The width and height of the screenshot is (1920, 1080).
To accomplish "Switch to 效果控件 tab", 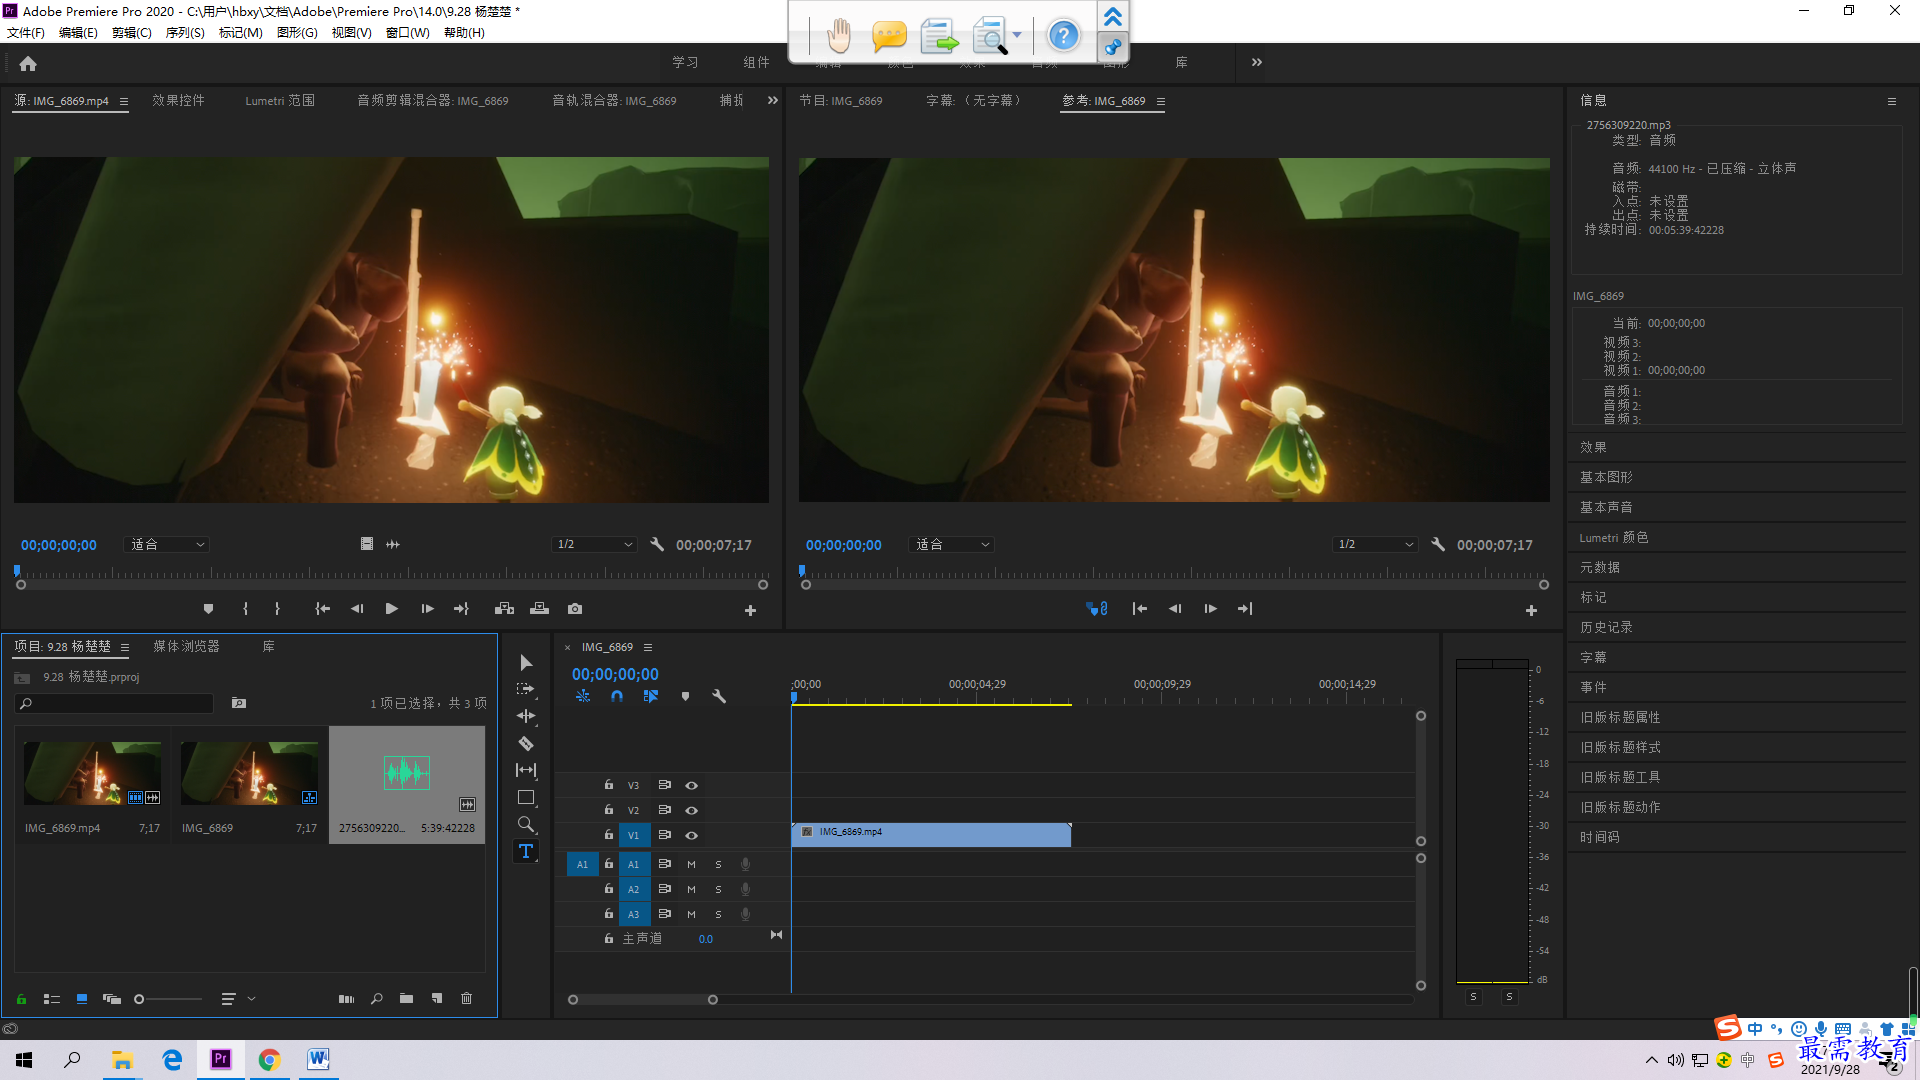I will (x=178, y=101).
